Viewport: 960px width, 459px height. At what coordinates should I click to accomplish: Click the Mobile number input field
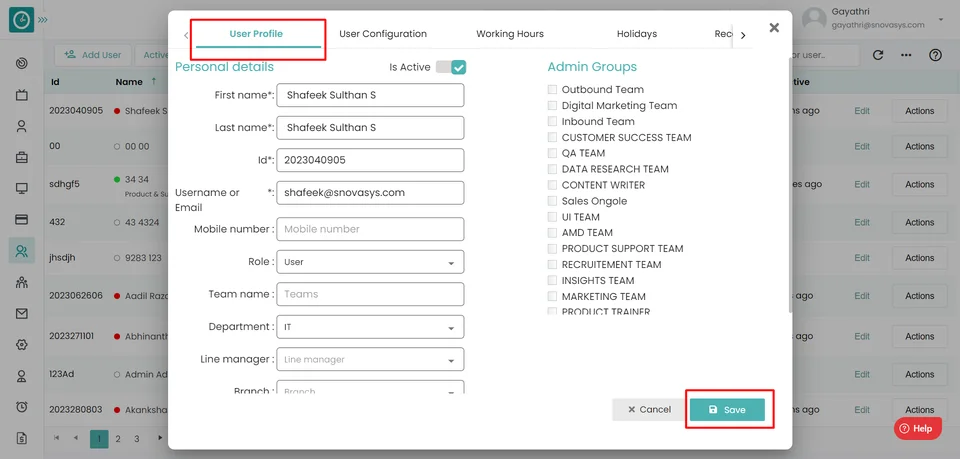pos(368,229)
